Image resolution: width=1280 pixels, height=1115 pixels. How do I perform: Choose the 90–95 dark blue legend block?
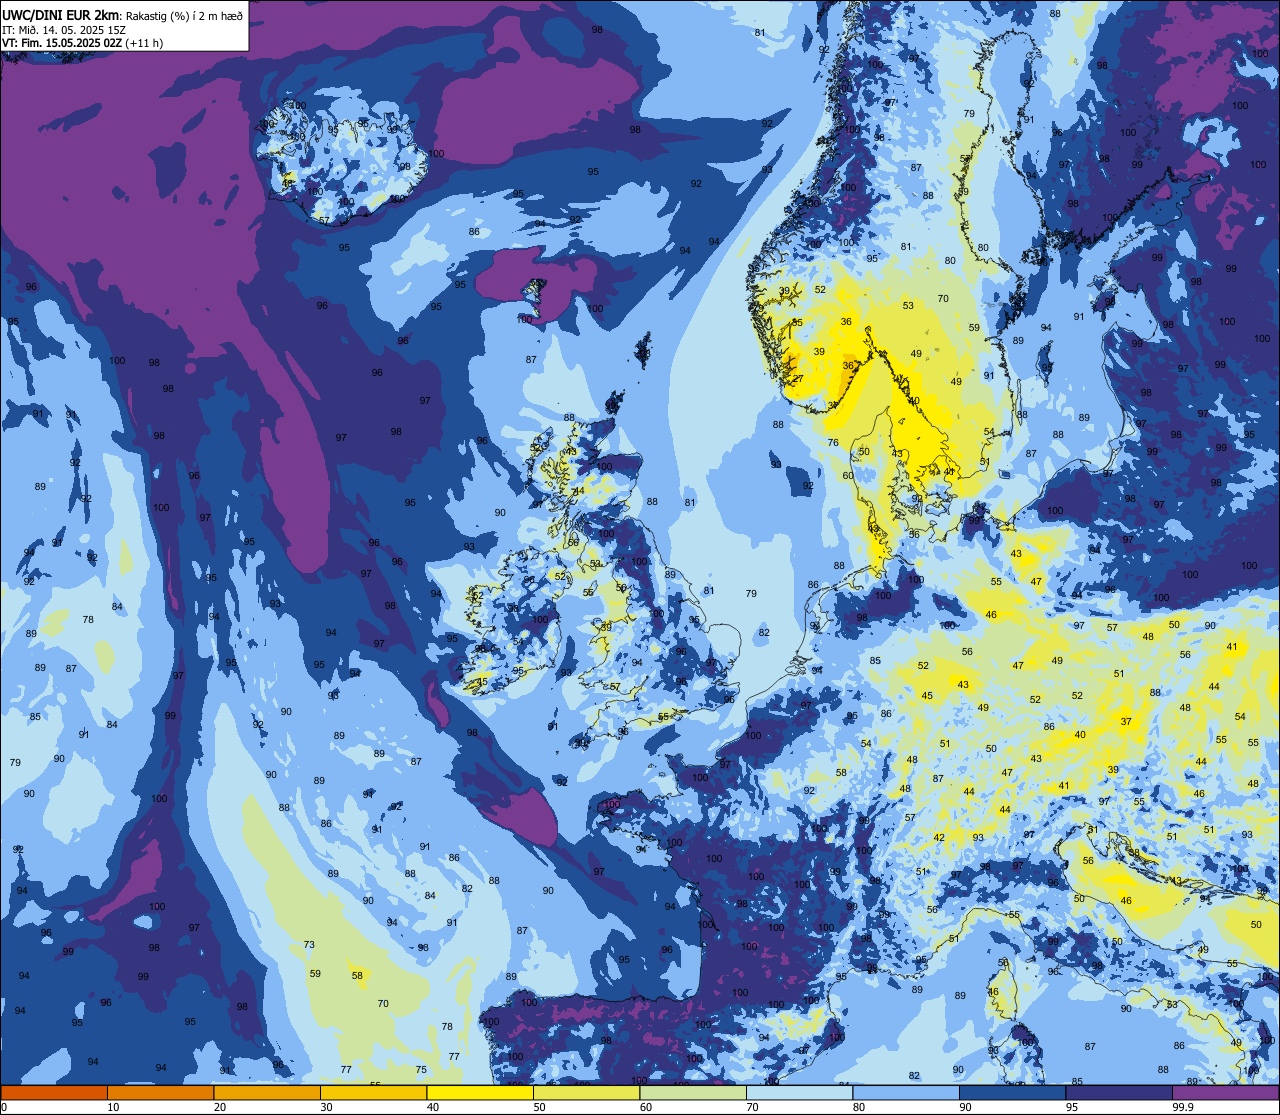(1012, 1092)
